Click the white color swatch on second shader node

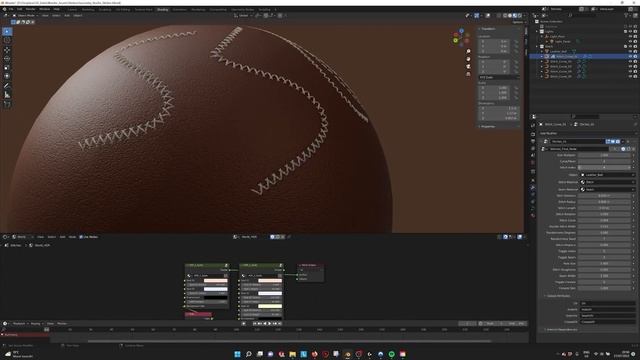[270, 293]
